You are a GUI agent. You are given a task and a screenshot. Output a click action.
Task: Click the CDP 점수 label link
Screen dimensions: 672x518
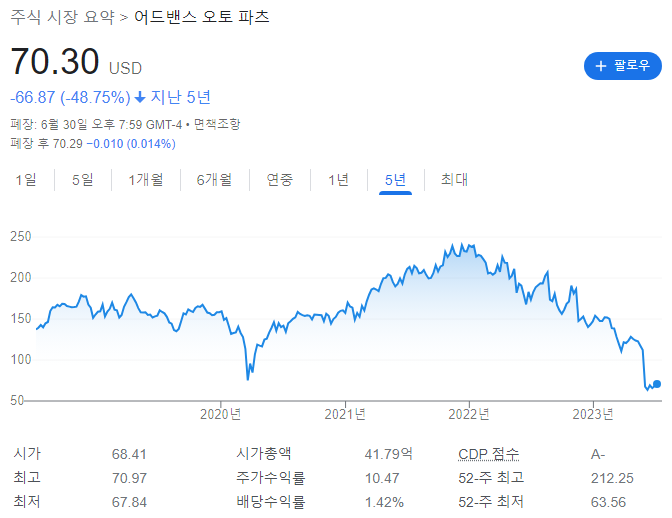[x=489, y=454]
